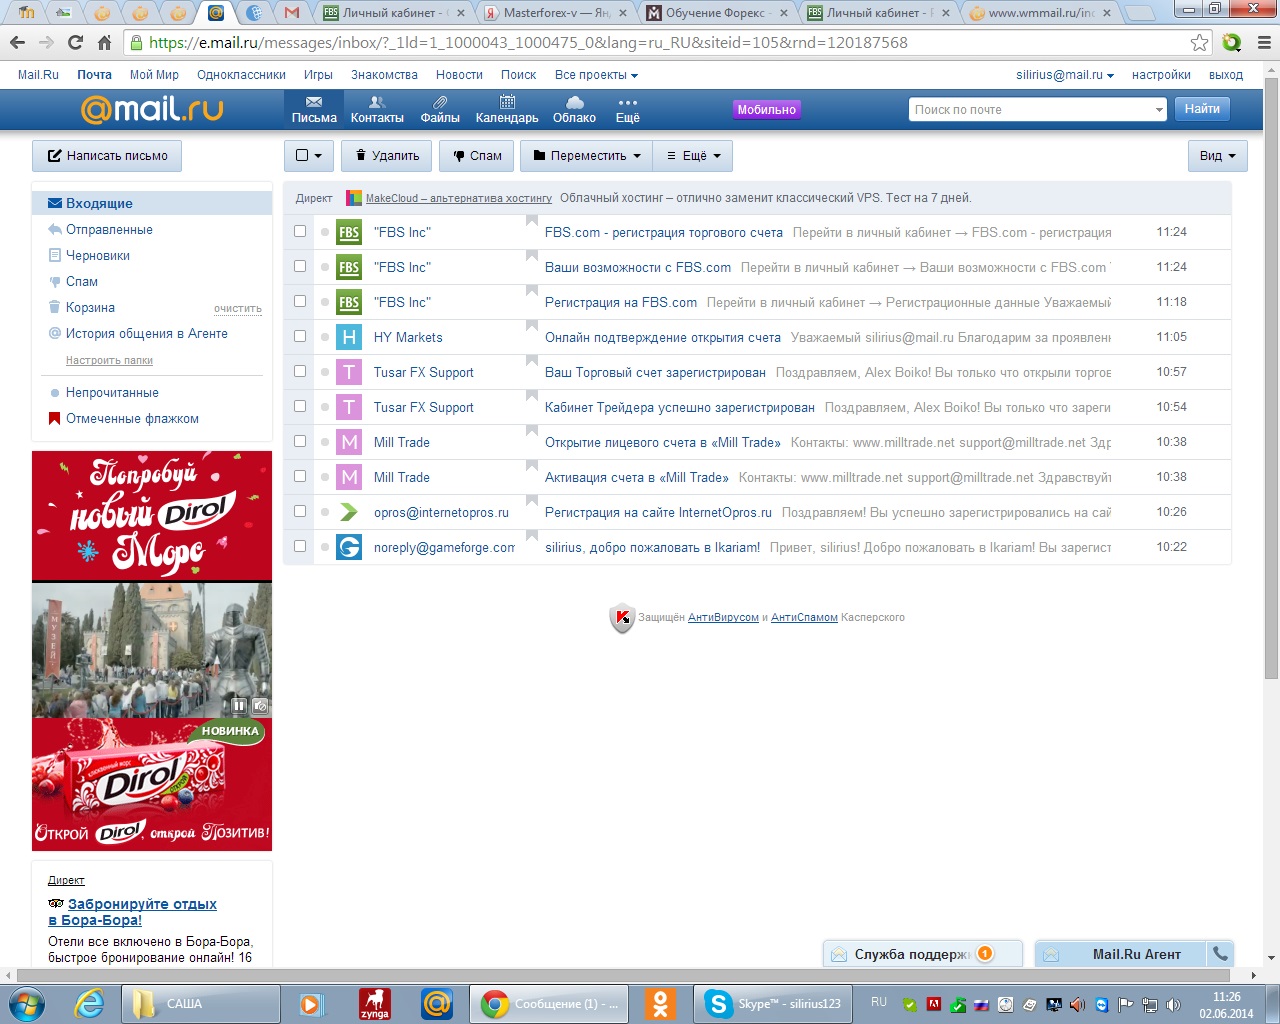1280x1024 pixels.
Task: Open the silirius@mail.ru account dropdown
Action: 1065,75
